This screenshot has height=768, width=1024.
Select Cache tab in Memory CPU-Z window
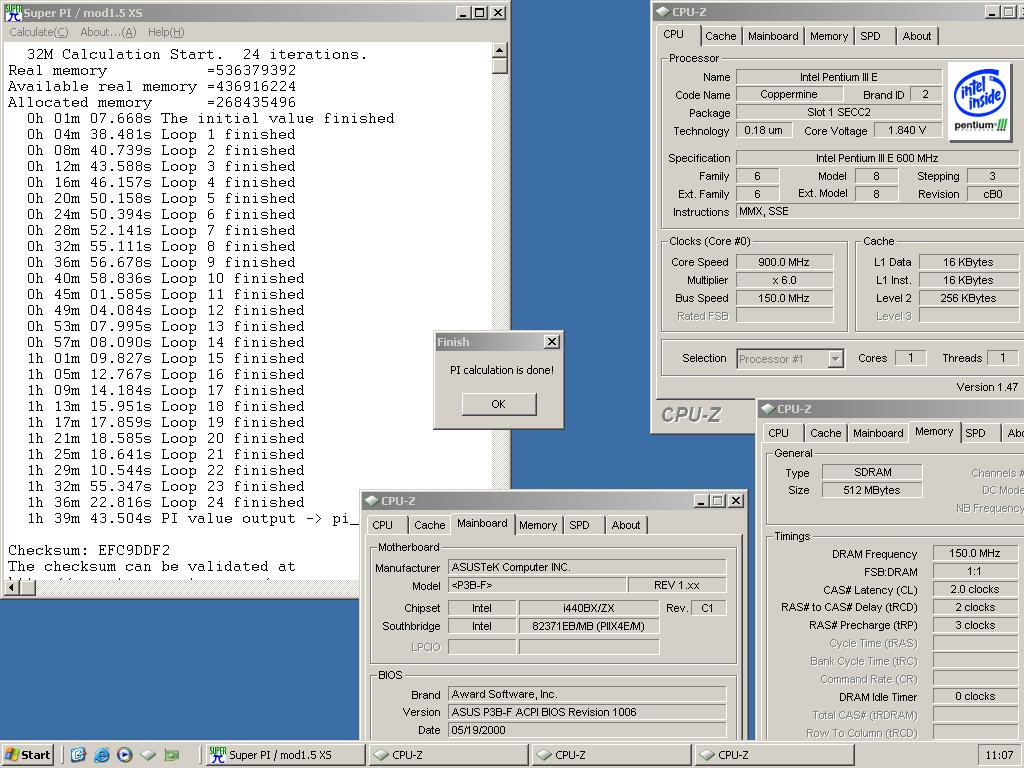825,433
